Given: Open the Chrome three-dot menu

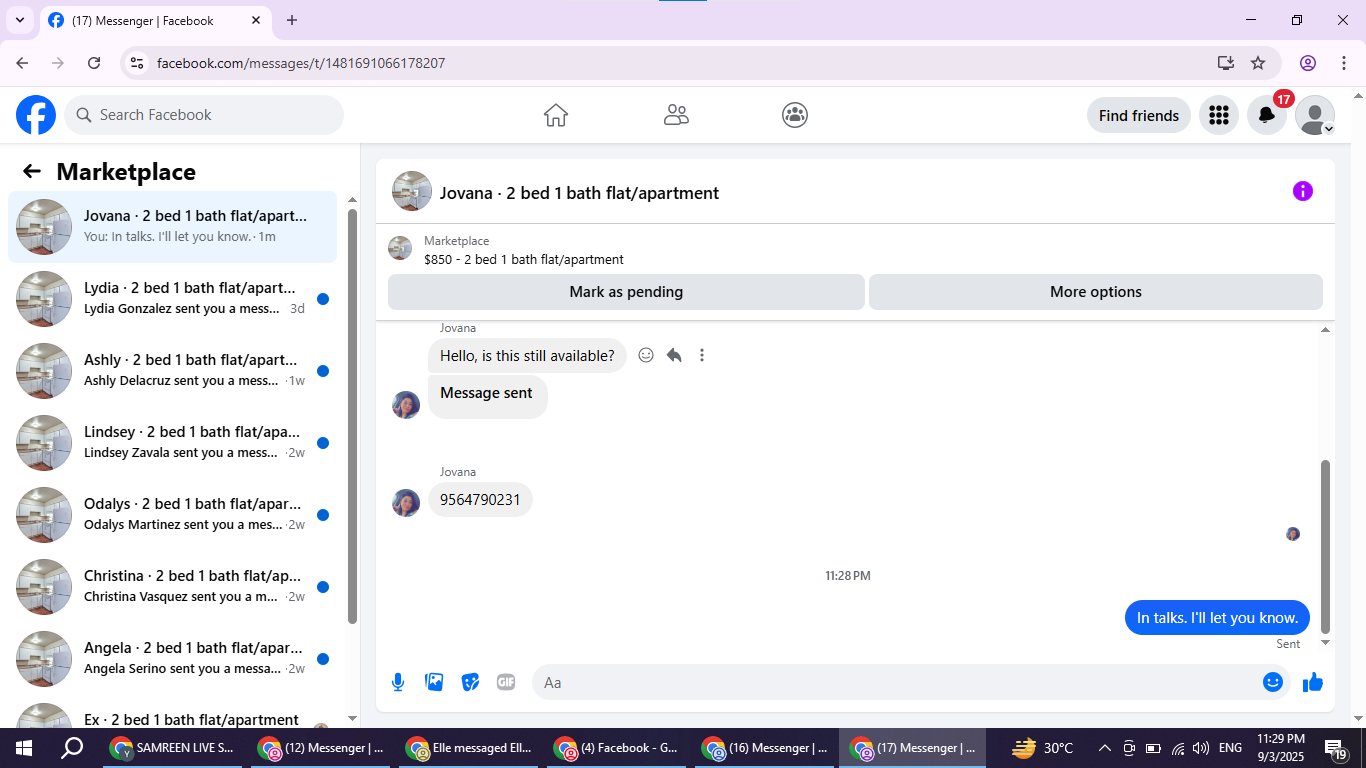Looking at the screenshot, I should [1343, 63].
